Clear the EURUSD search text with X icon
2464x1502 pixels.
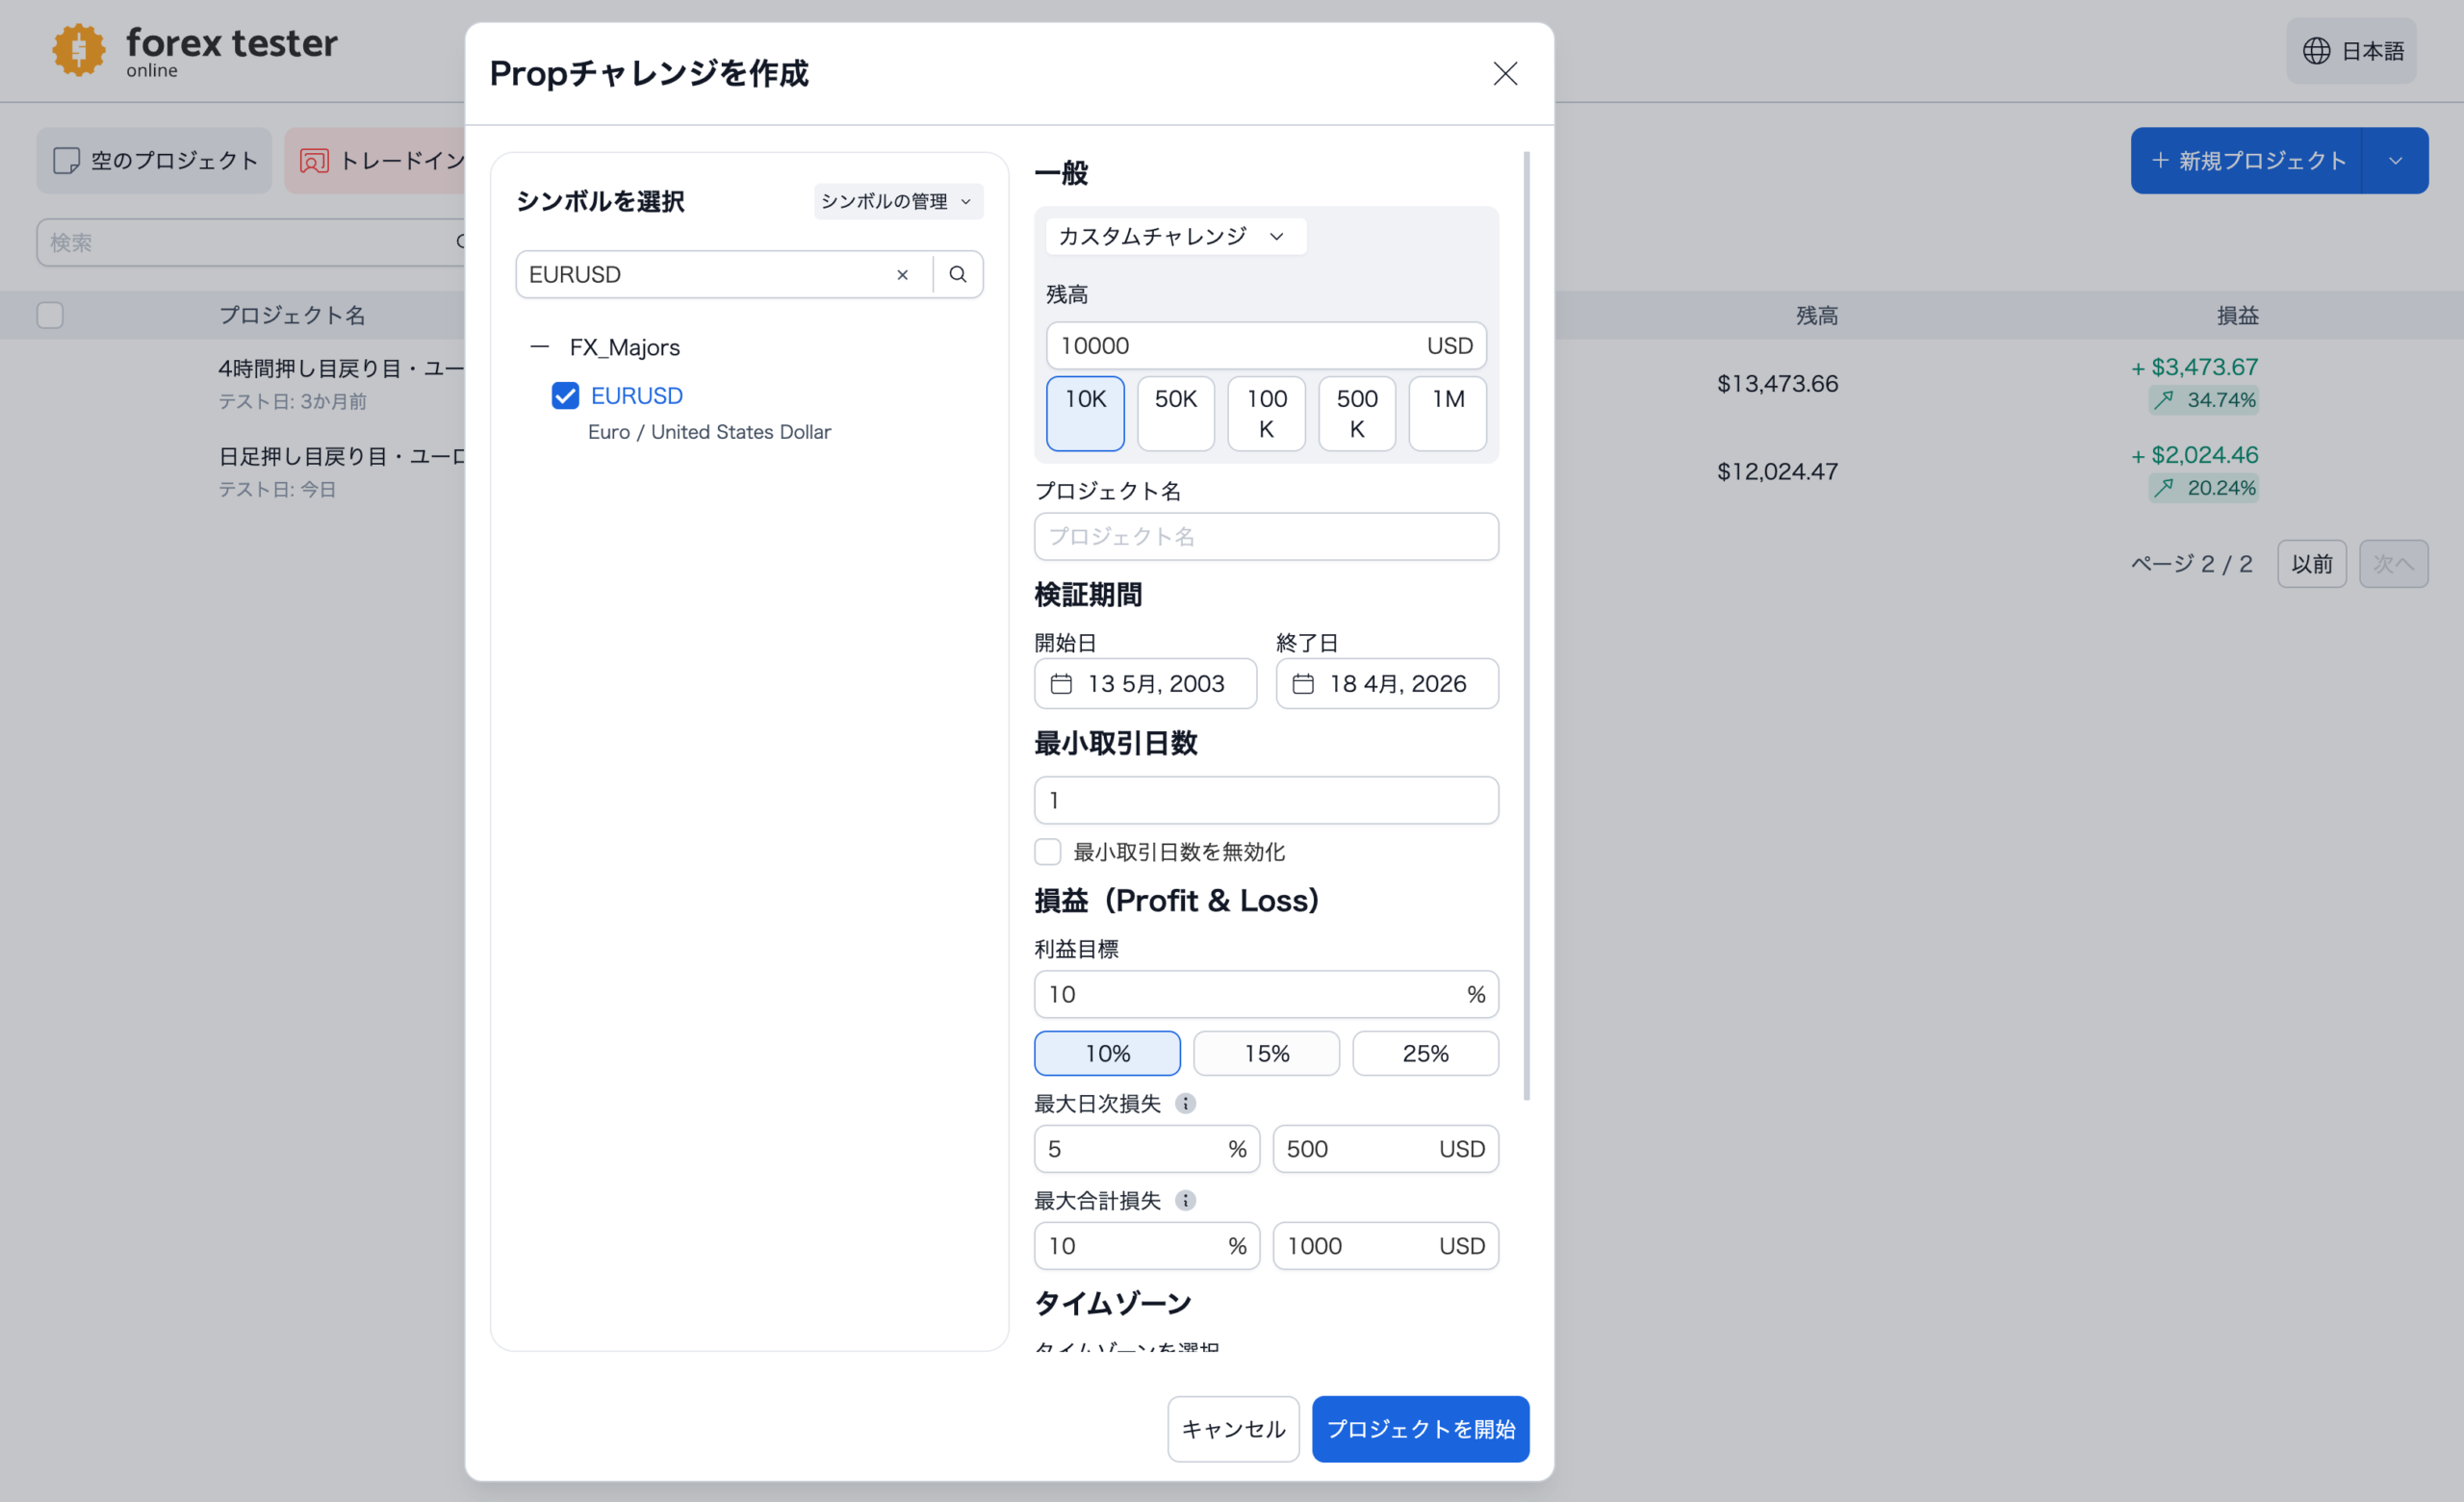click(902, 275)
